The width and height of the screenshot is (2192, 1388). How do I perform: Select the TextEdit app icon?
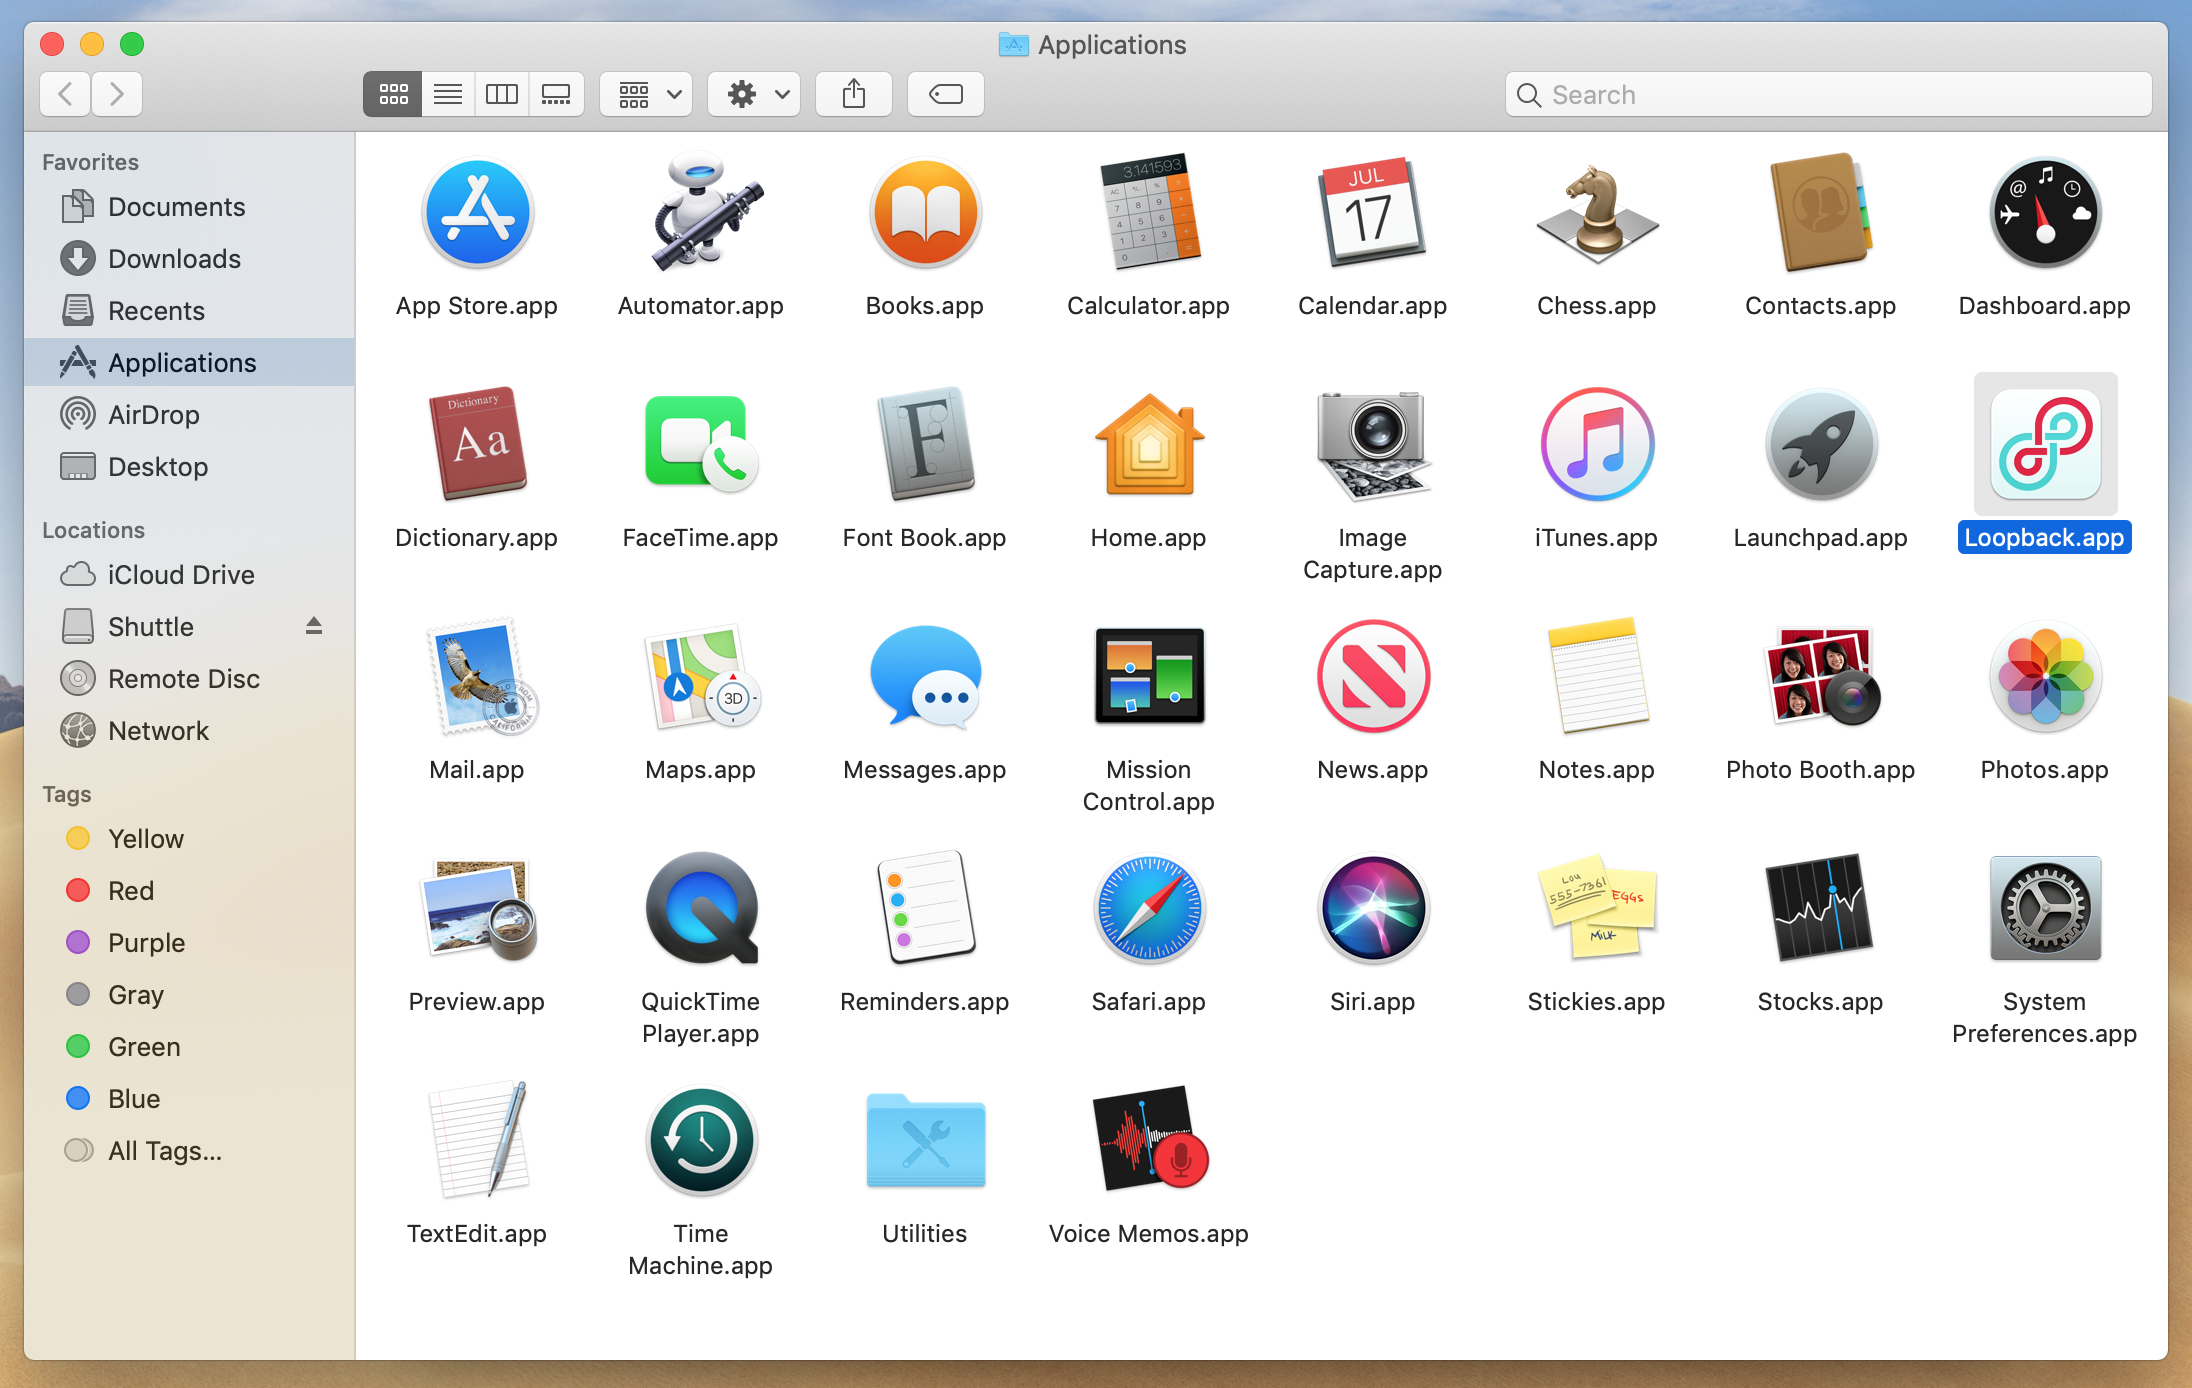coord(479,1141)
